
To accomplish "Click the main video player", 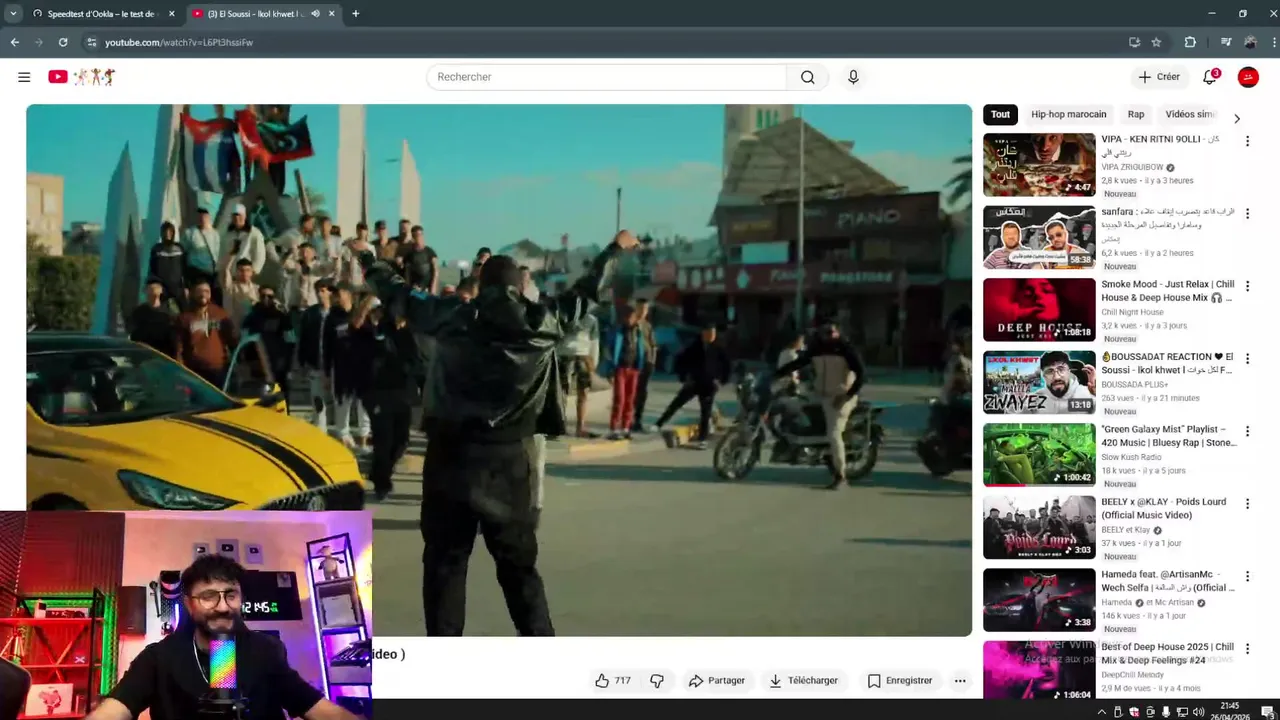I will [x=498, y=370].
